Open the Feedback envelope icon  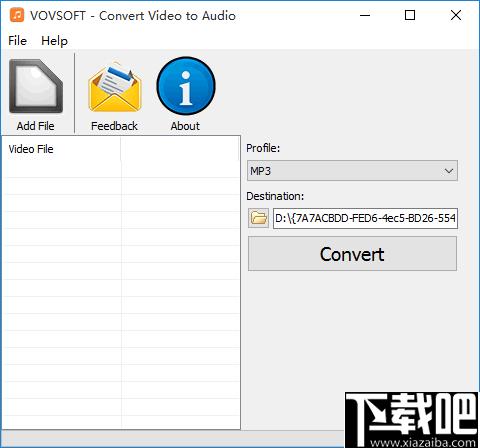coord(115,87)
